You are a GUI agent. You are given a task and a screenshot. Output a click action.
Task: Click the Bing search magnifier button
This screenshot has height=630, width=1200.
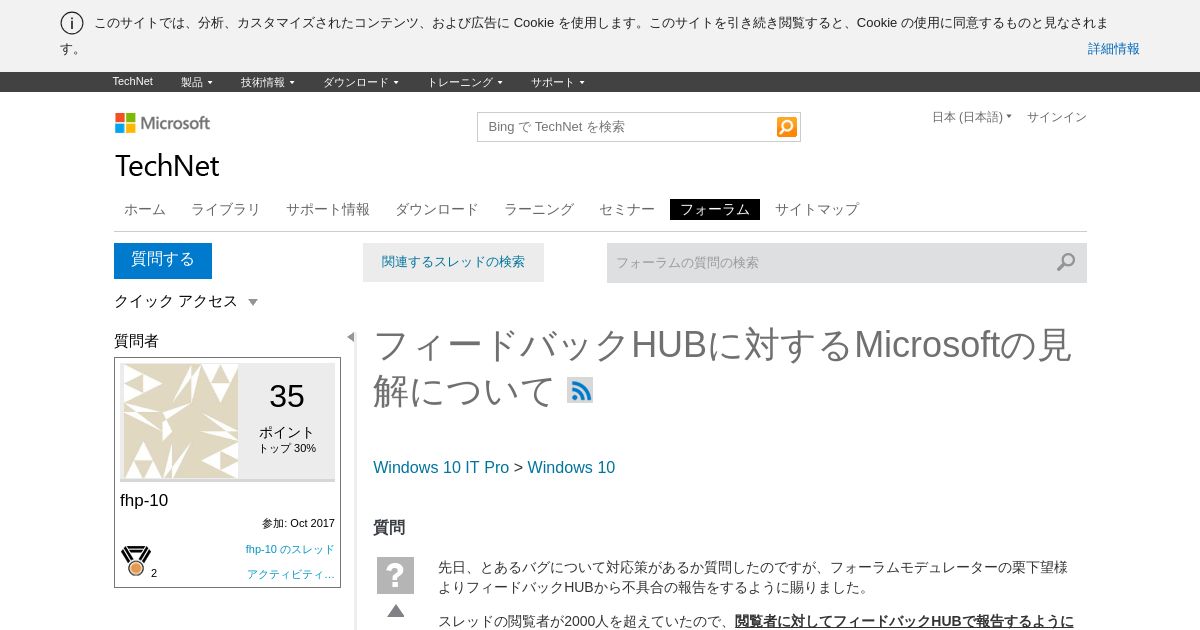787,127
